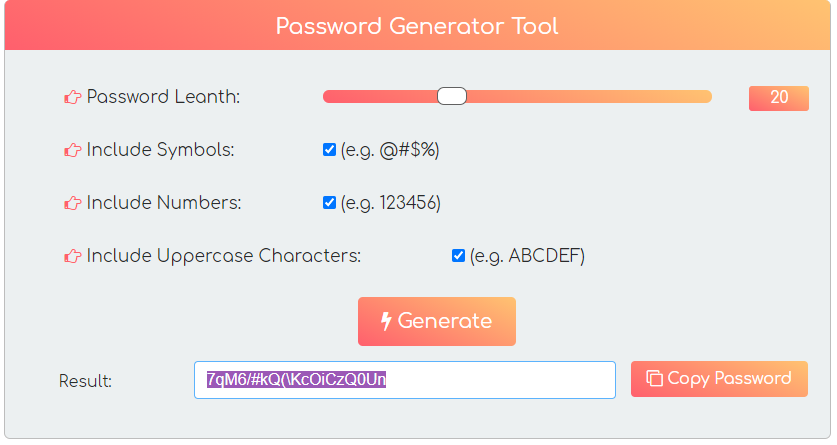Toggle the Include Numbers checkbox
Image resolution: width=837 pixels, height=445 pixels.
[329, 203]
